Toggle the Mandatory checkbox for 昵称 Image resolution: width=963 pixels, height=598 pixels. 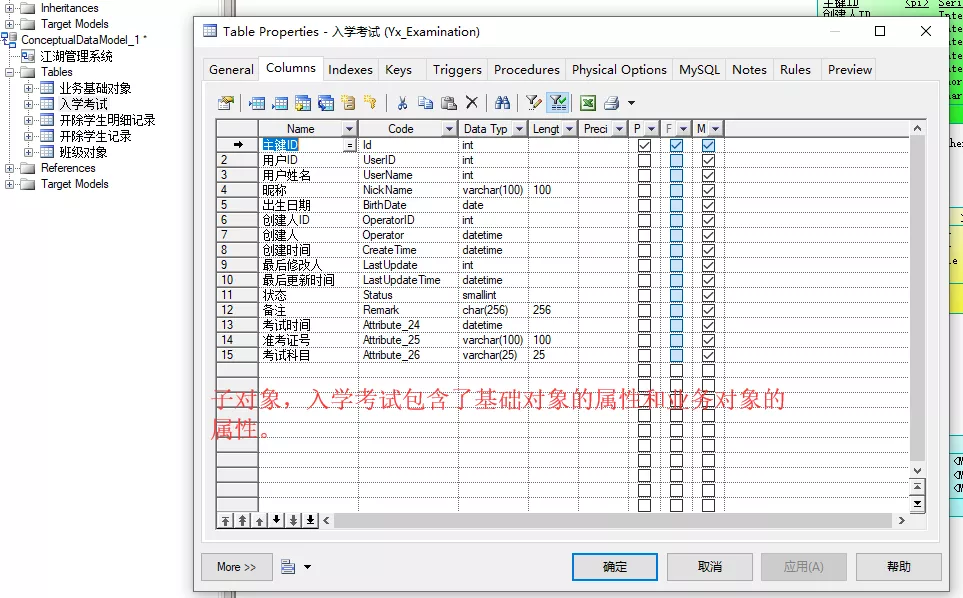coord(708,190)
